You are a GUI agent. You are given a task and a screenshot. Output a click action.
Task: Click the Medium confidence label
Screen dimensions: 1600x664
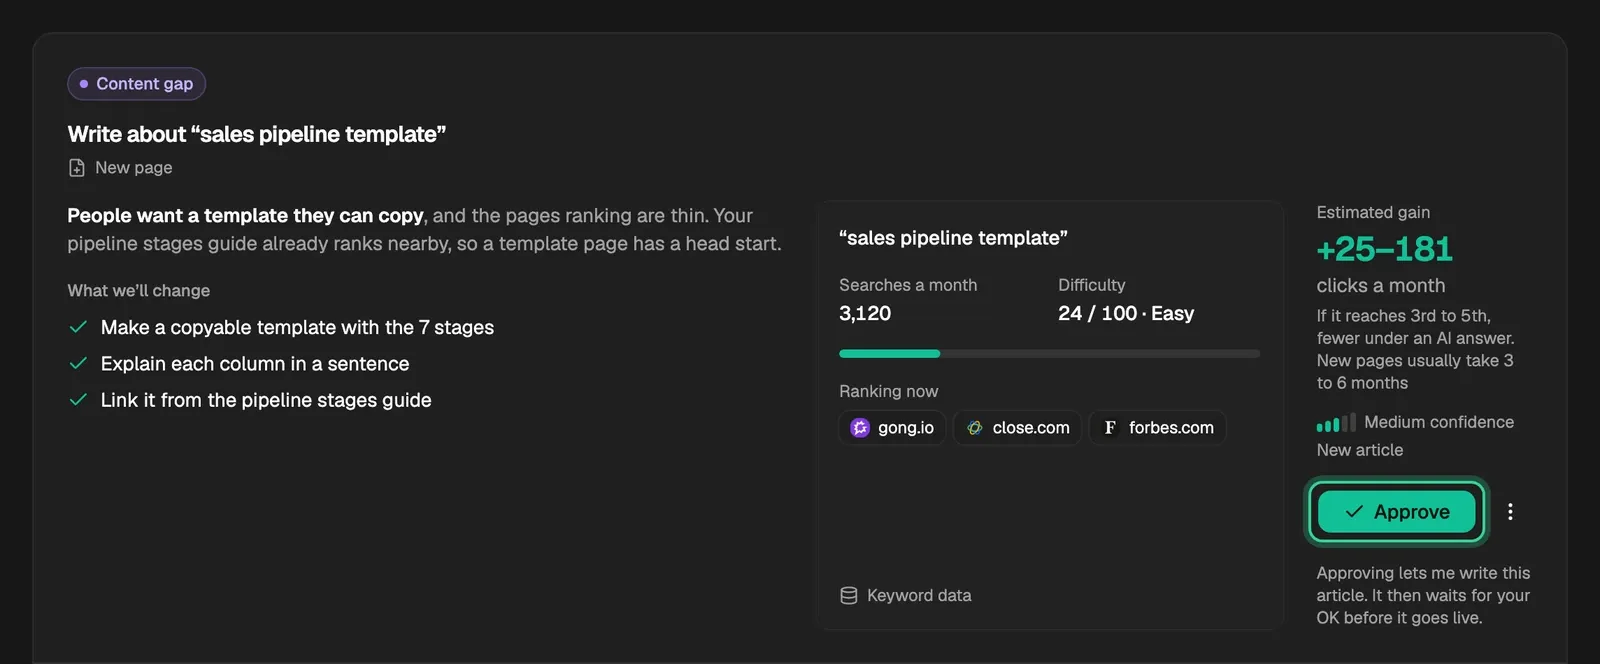tap(1439, 422)
